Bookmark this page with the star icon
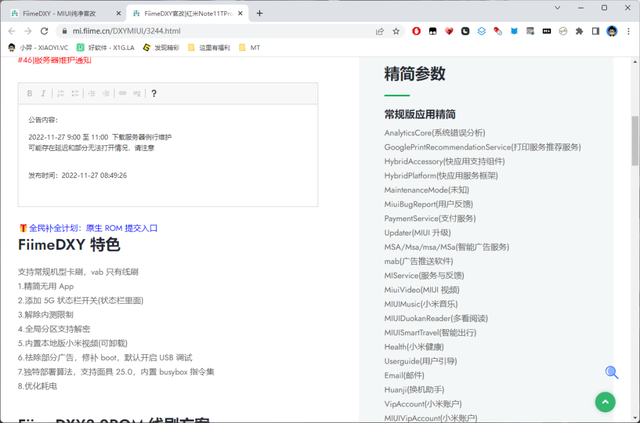Image resolution: width=640 pixels, height=423 pixels. (x=397, y=31)
